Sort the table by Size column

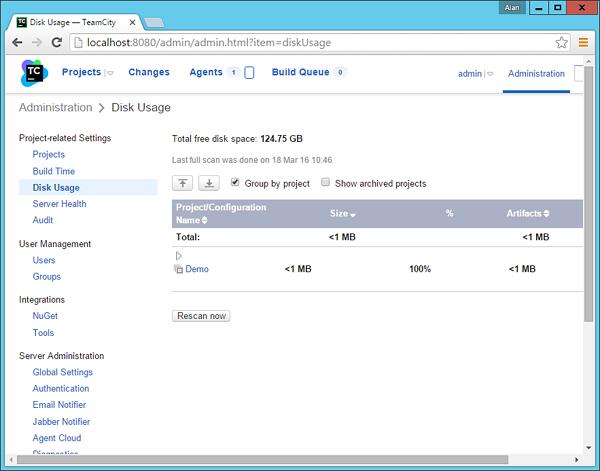pos(343,213)
